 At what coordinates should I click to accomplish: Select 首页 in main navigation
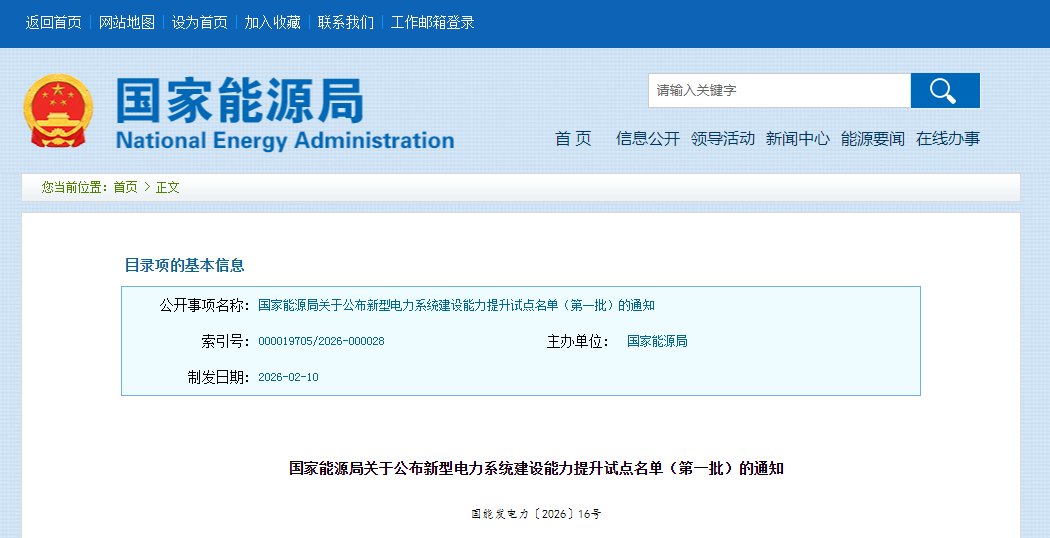click(573, 139)
